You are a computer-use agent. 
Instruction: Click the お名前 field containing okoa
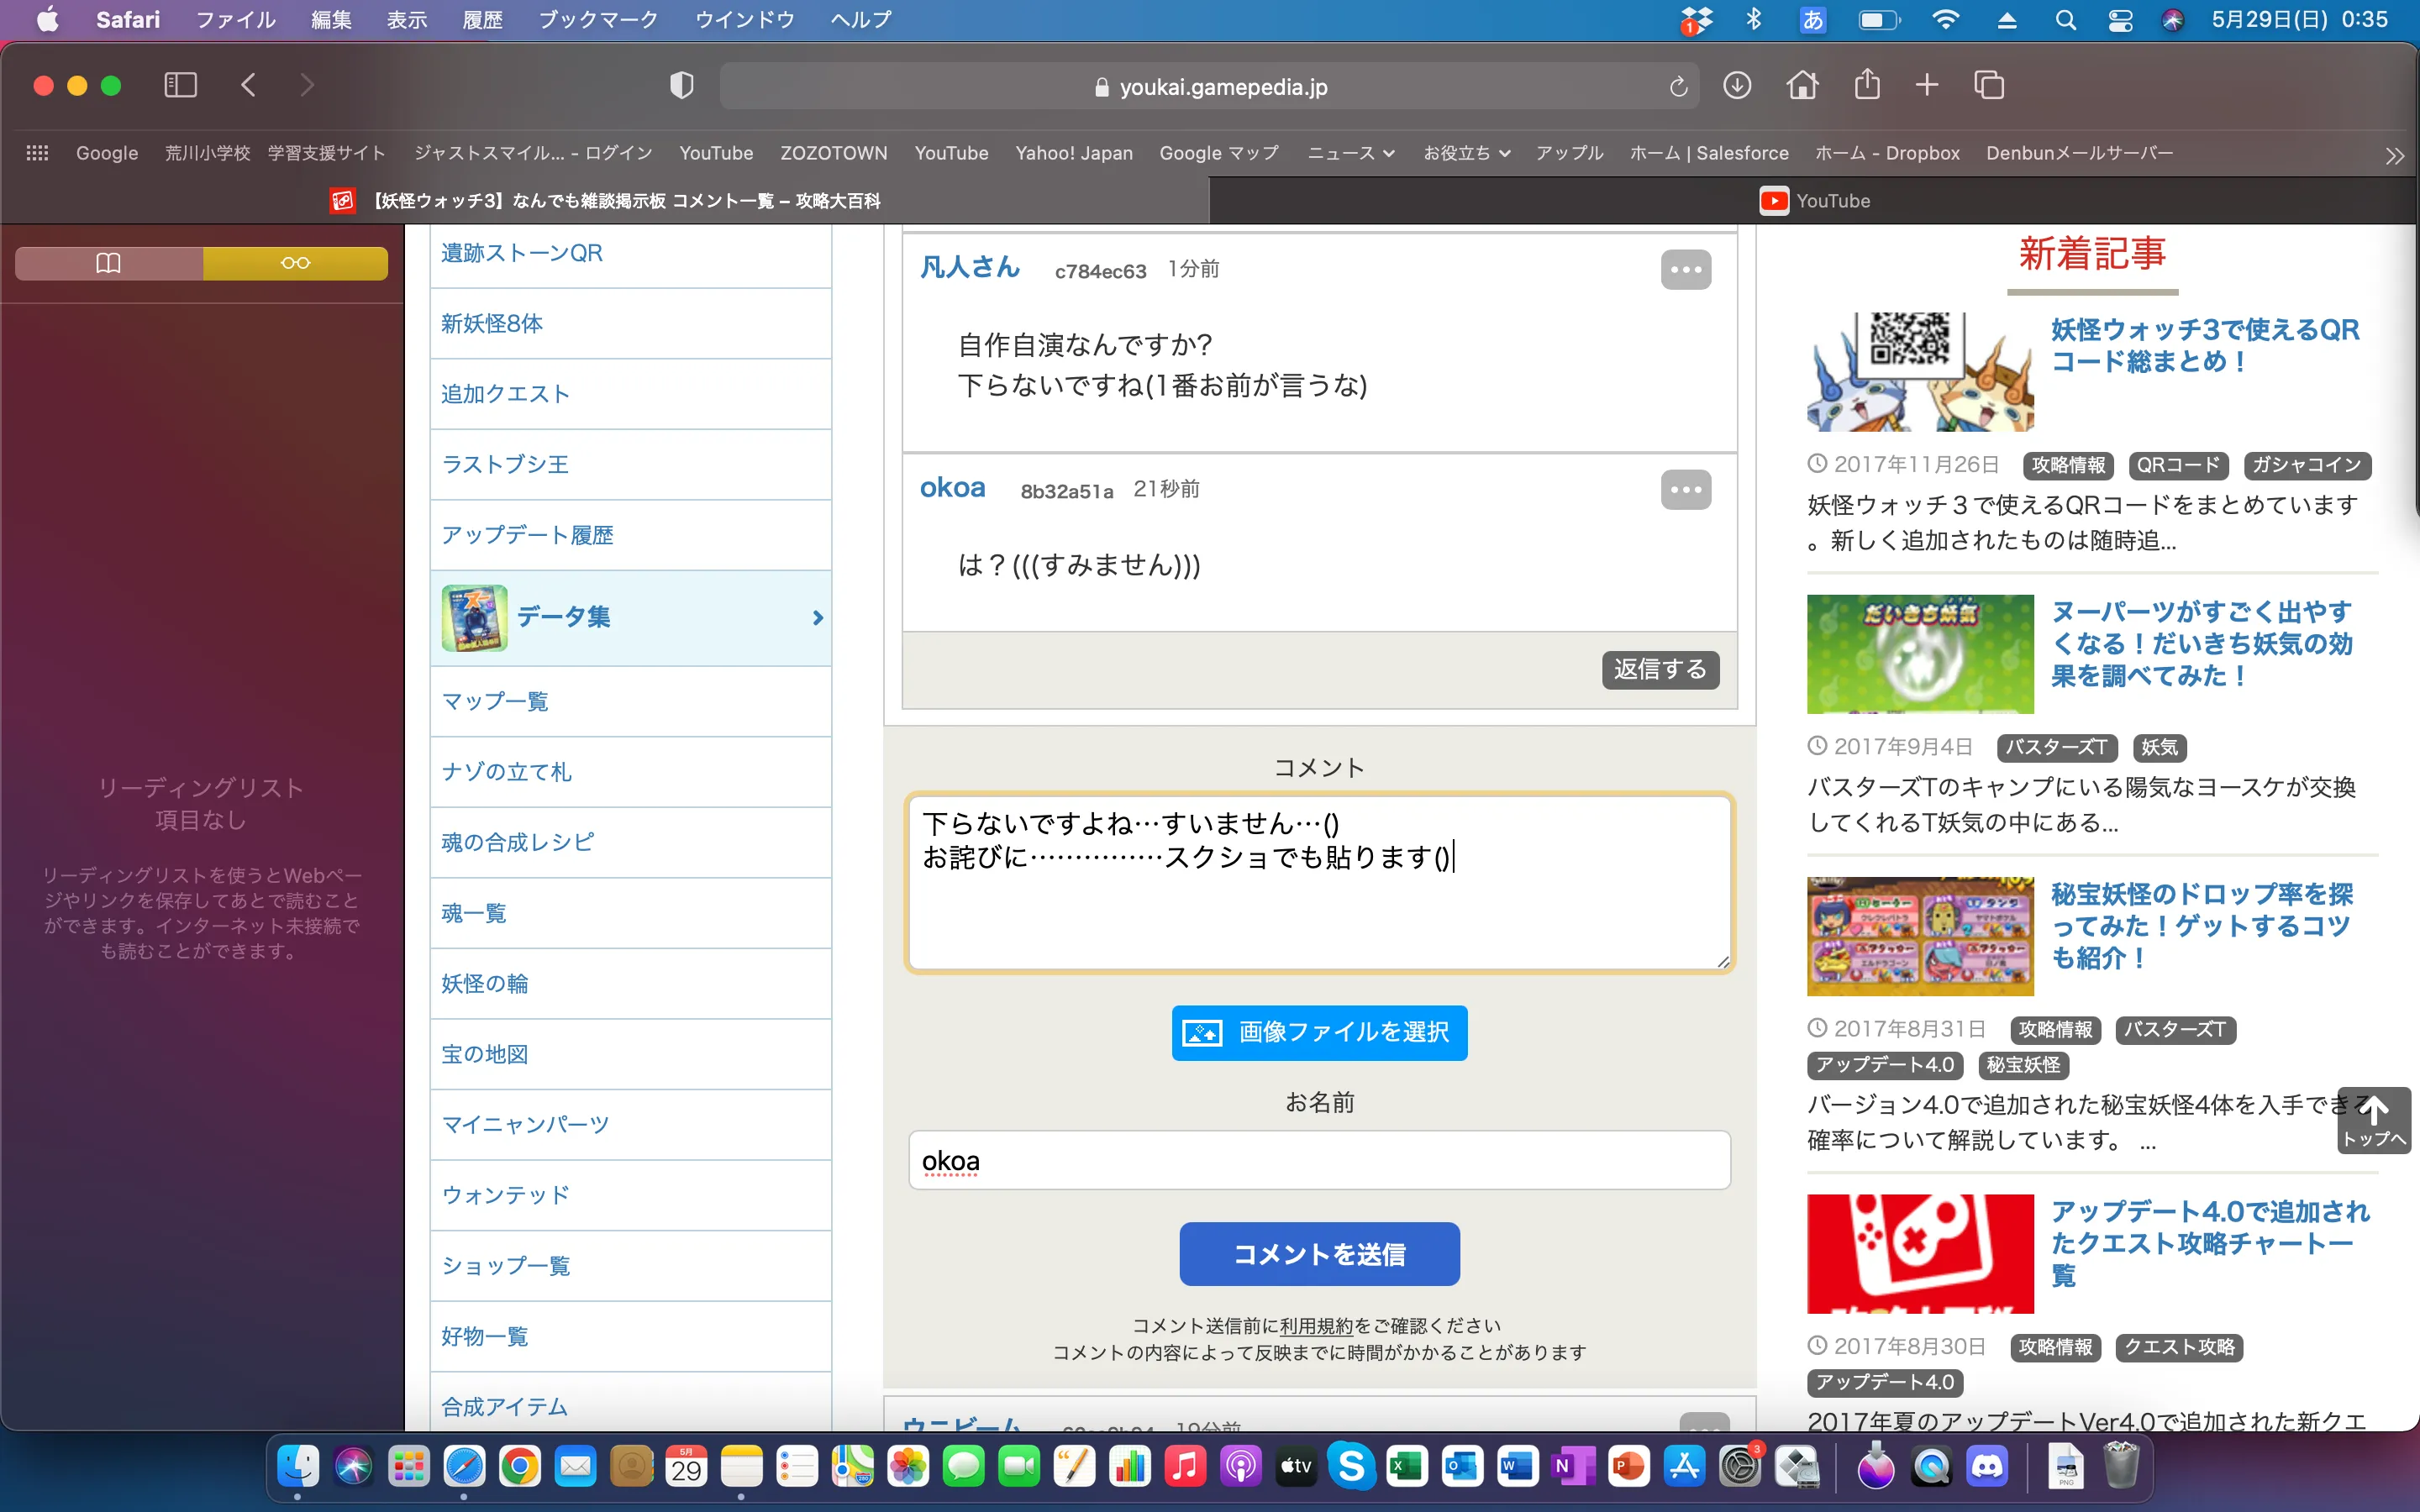pos(1319,1160)
